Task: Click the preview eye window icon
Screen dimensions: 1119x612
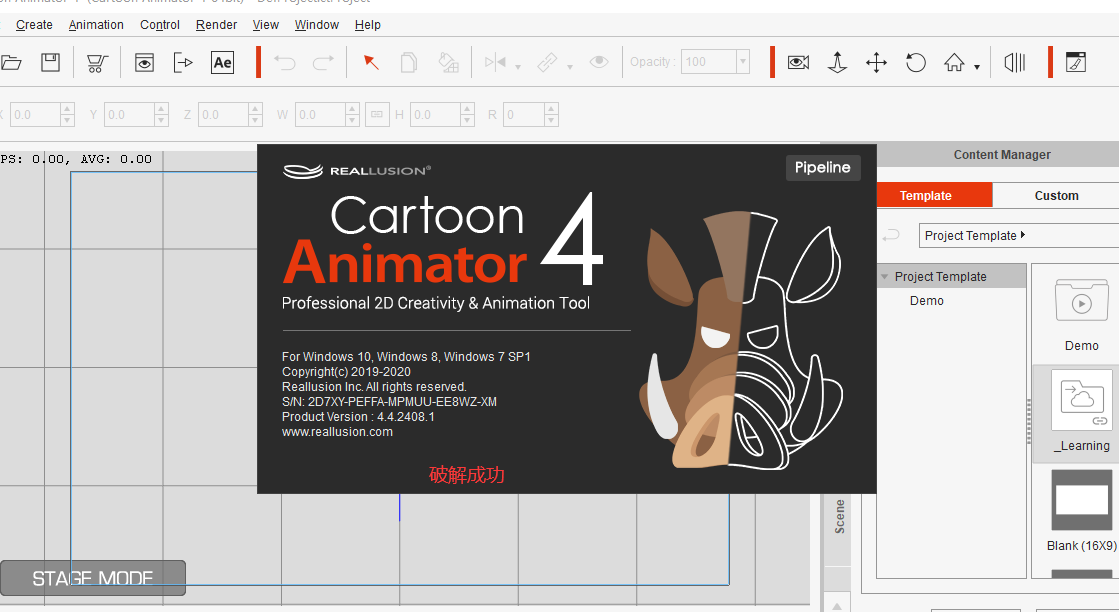Action: pos(144,63)
